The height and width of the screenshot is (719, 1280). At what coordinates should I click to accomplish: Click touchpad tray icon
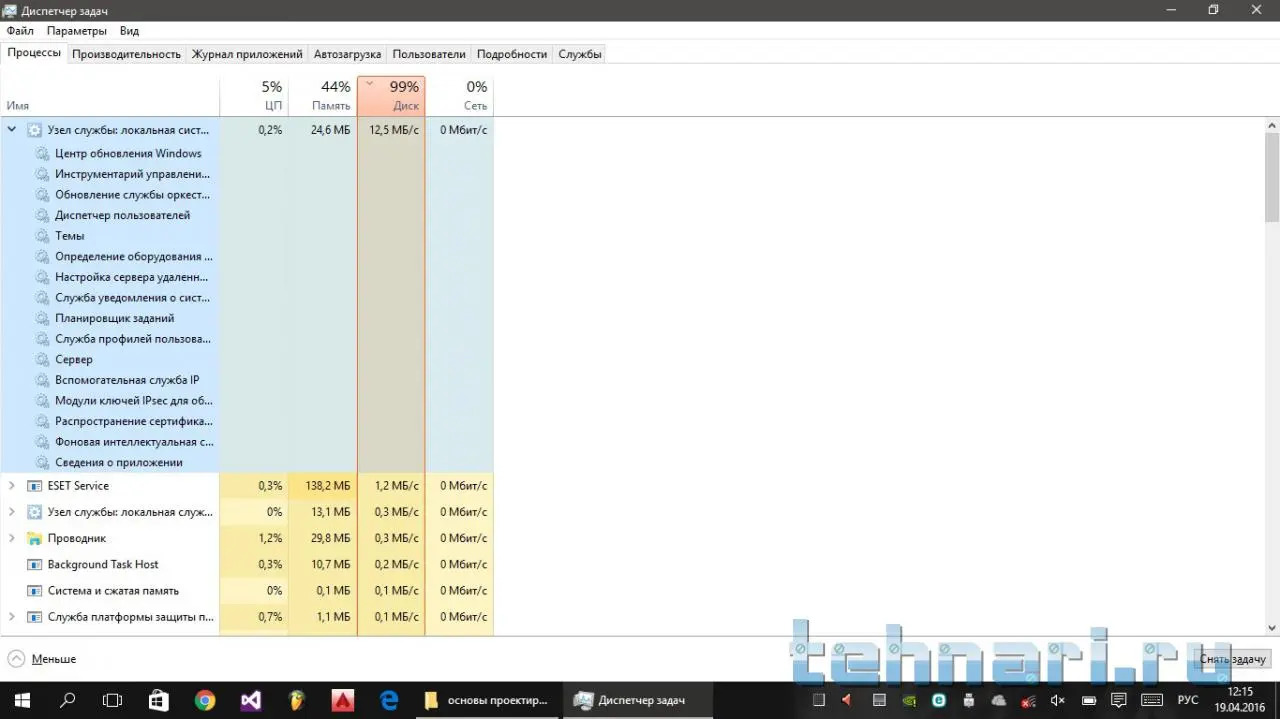tap(879, 700)
